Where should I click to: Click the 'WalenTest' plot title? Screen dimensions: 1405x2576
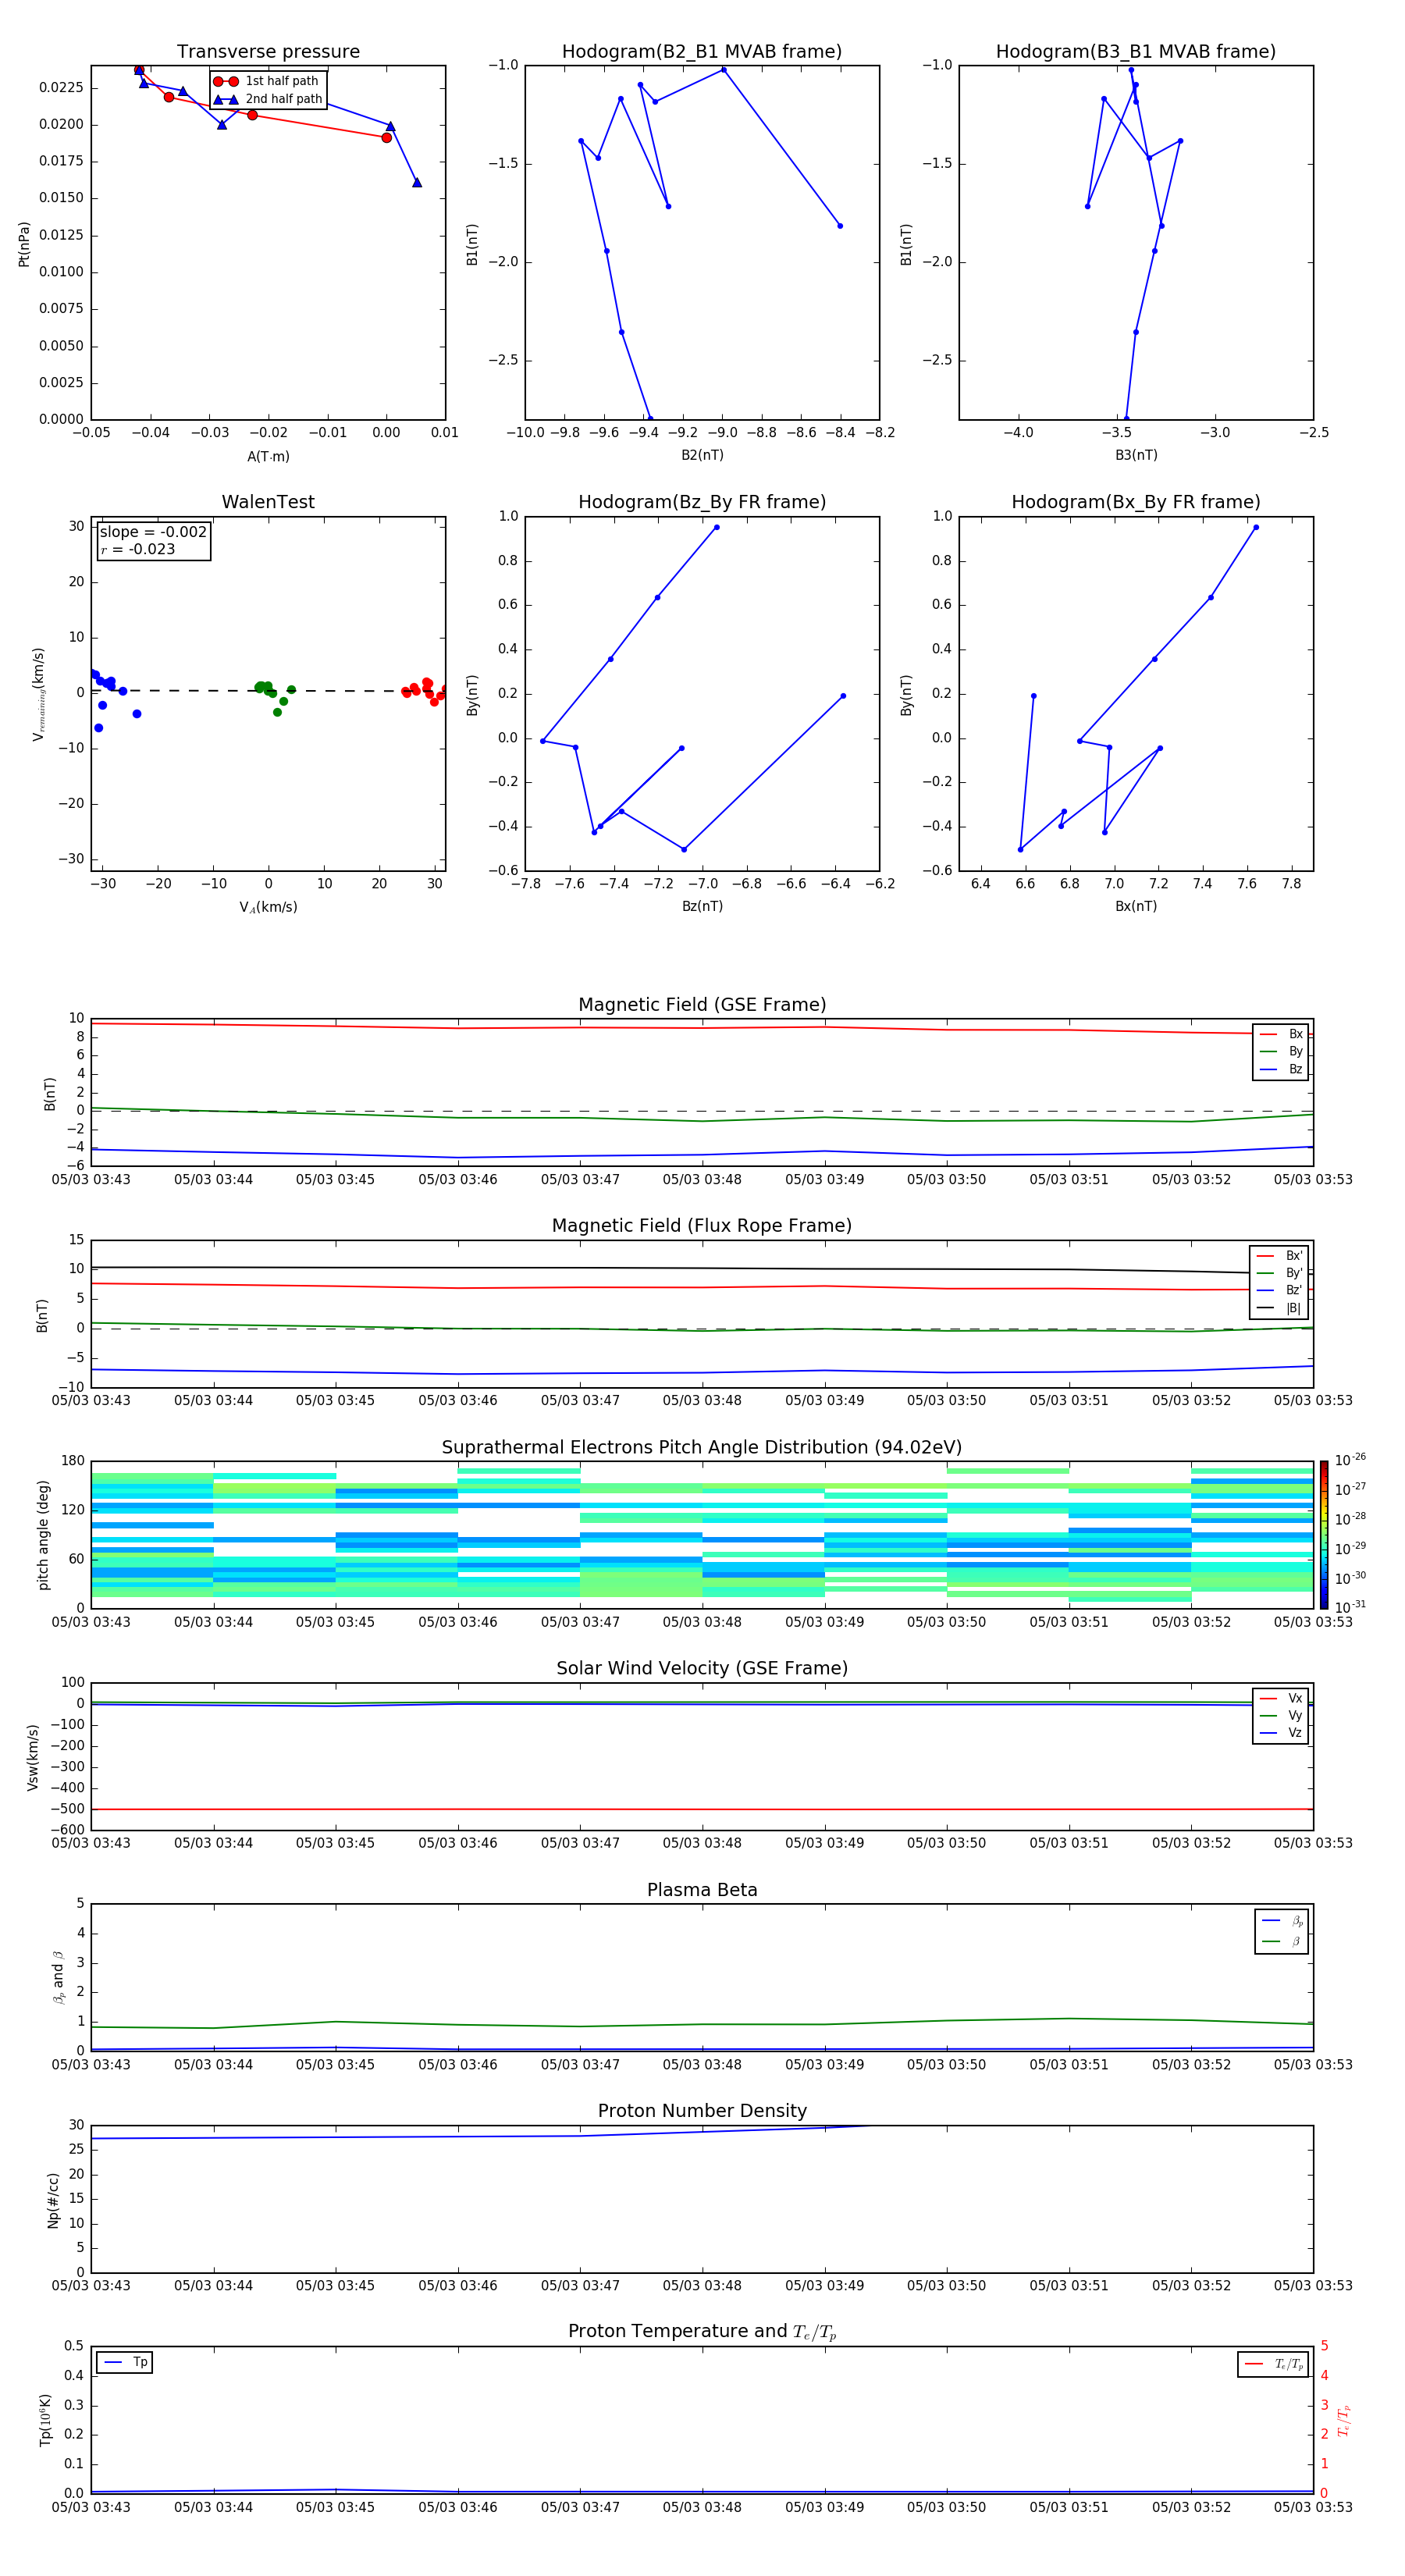268,502
